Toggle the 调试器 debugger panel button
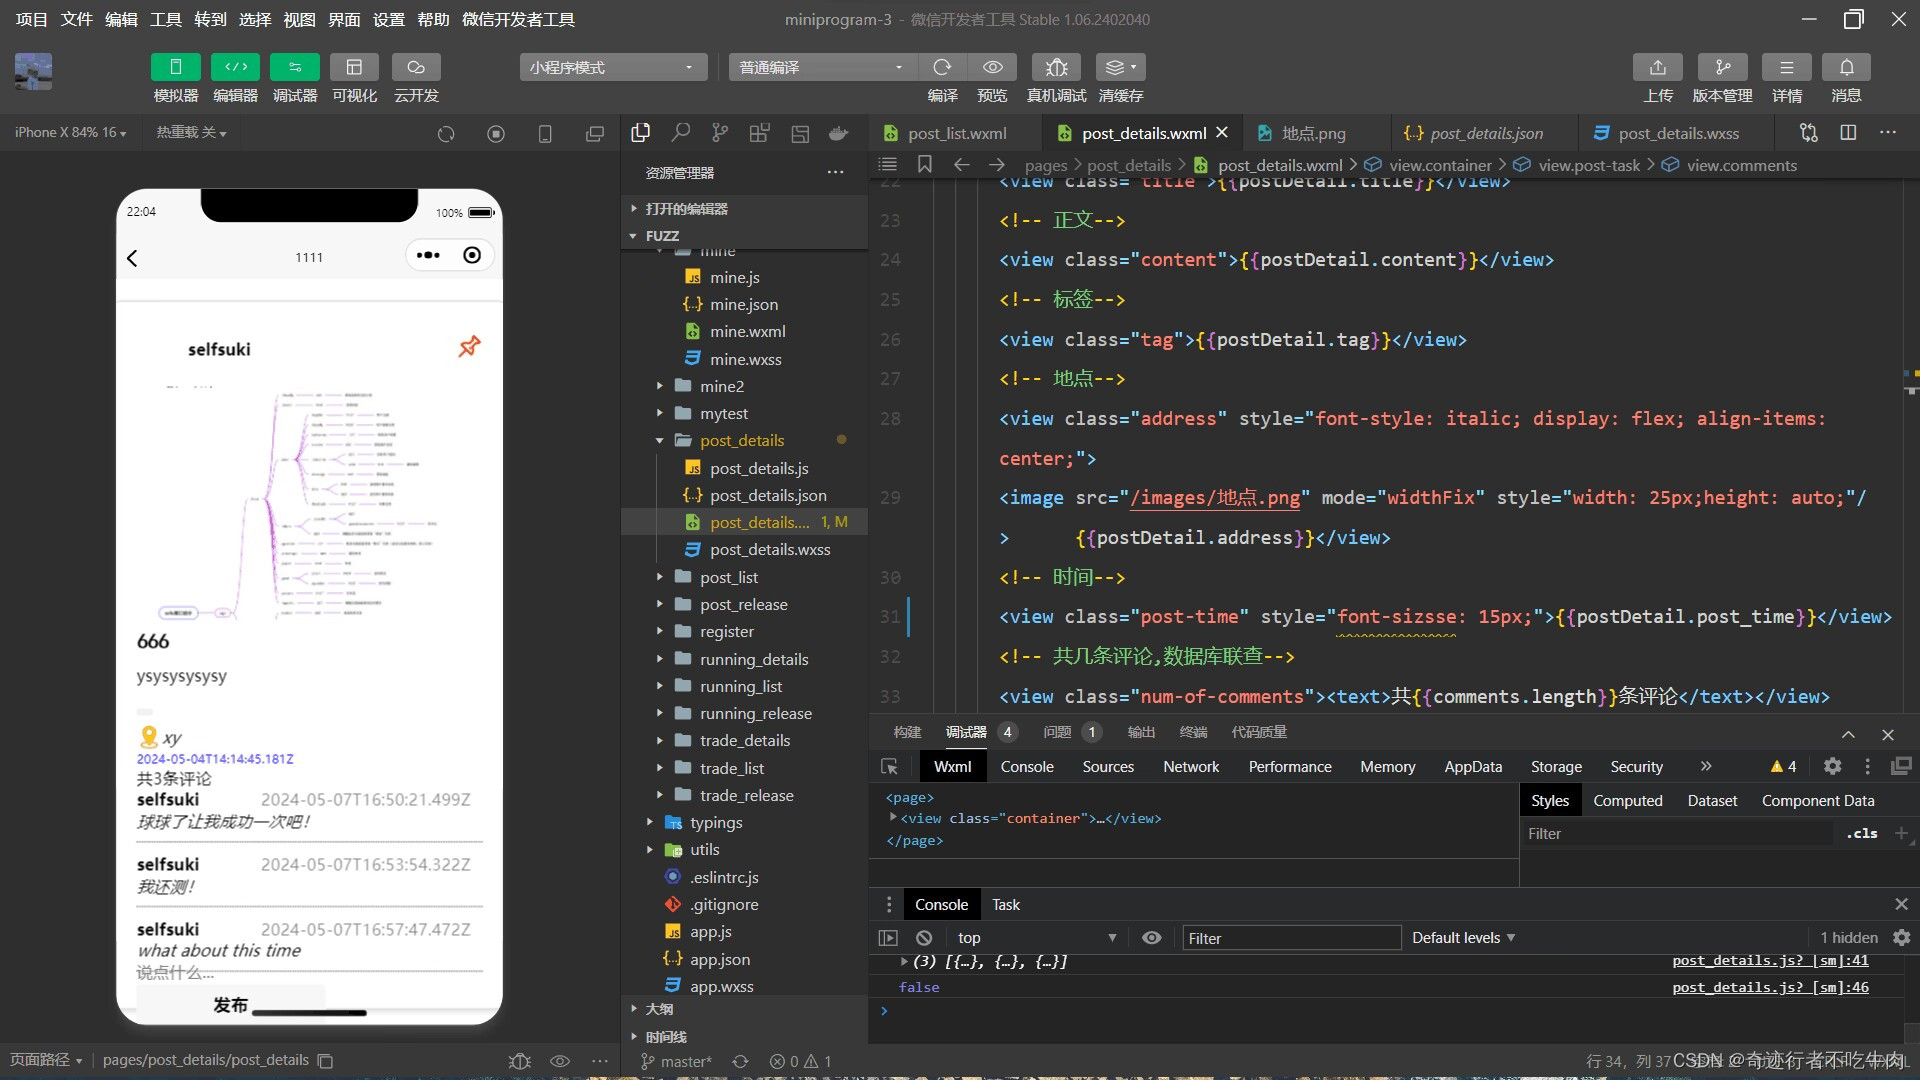Screen dimensions: 1920x1080 coord(295,67)
